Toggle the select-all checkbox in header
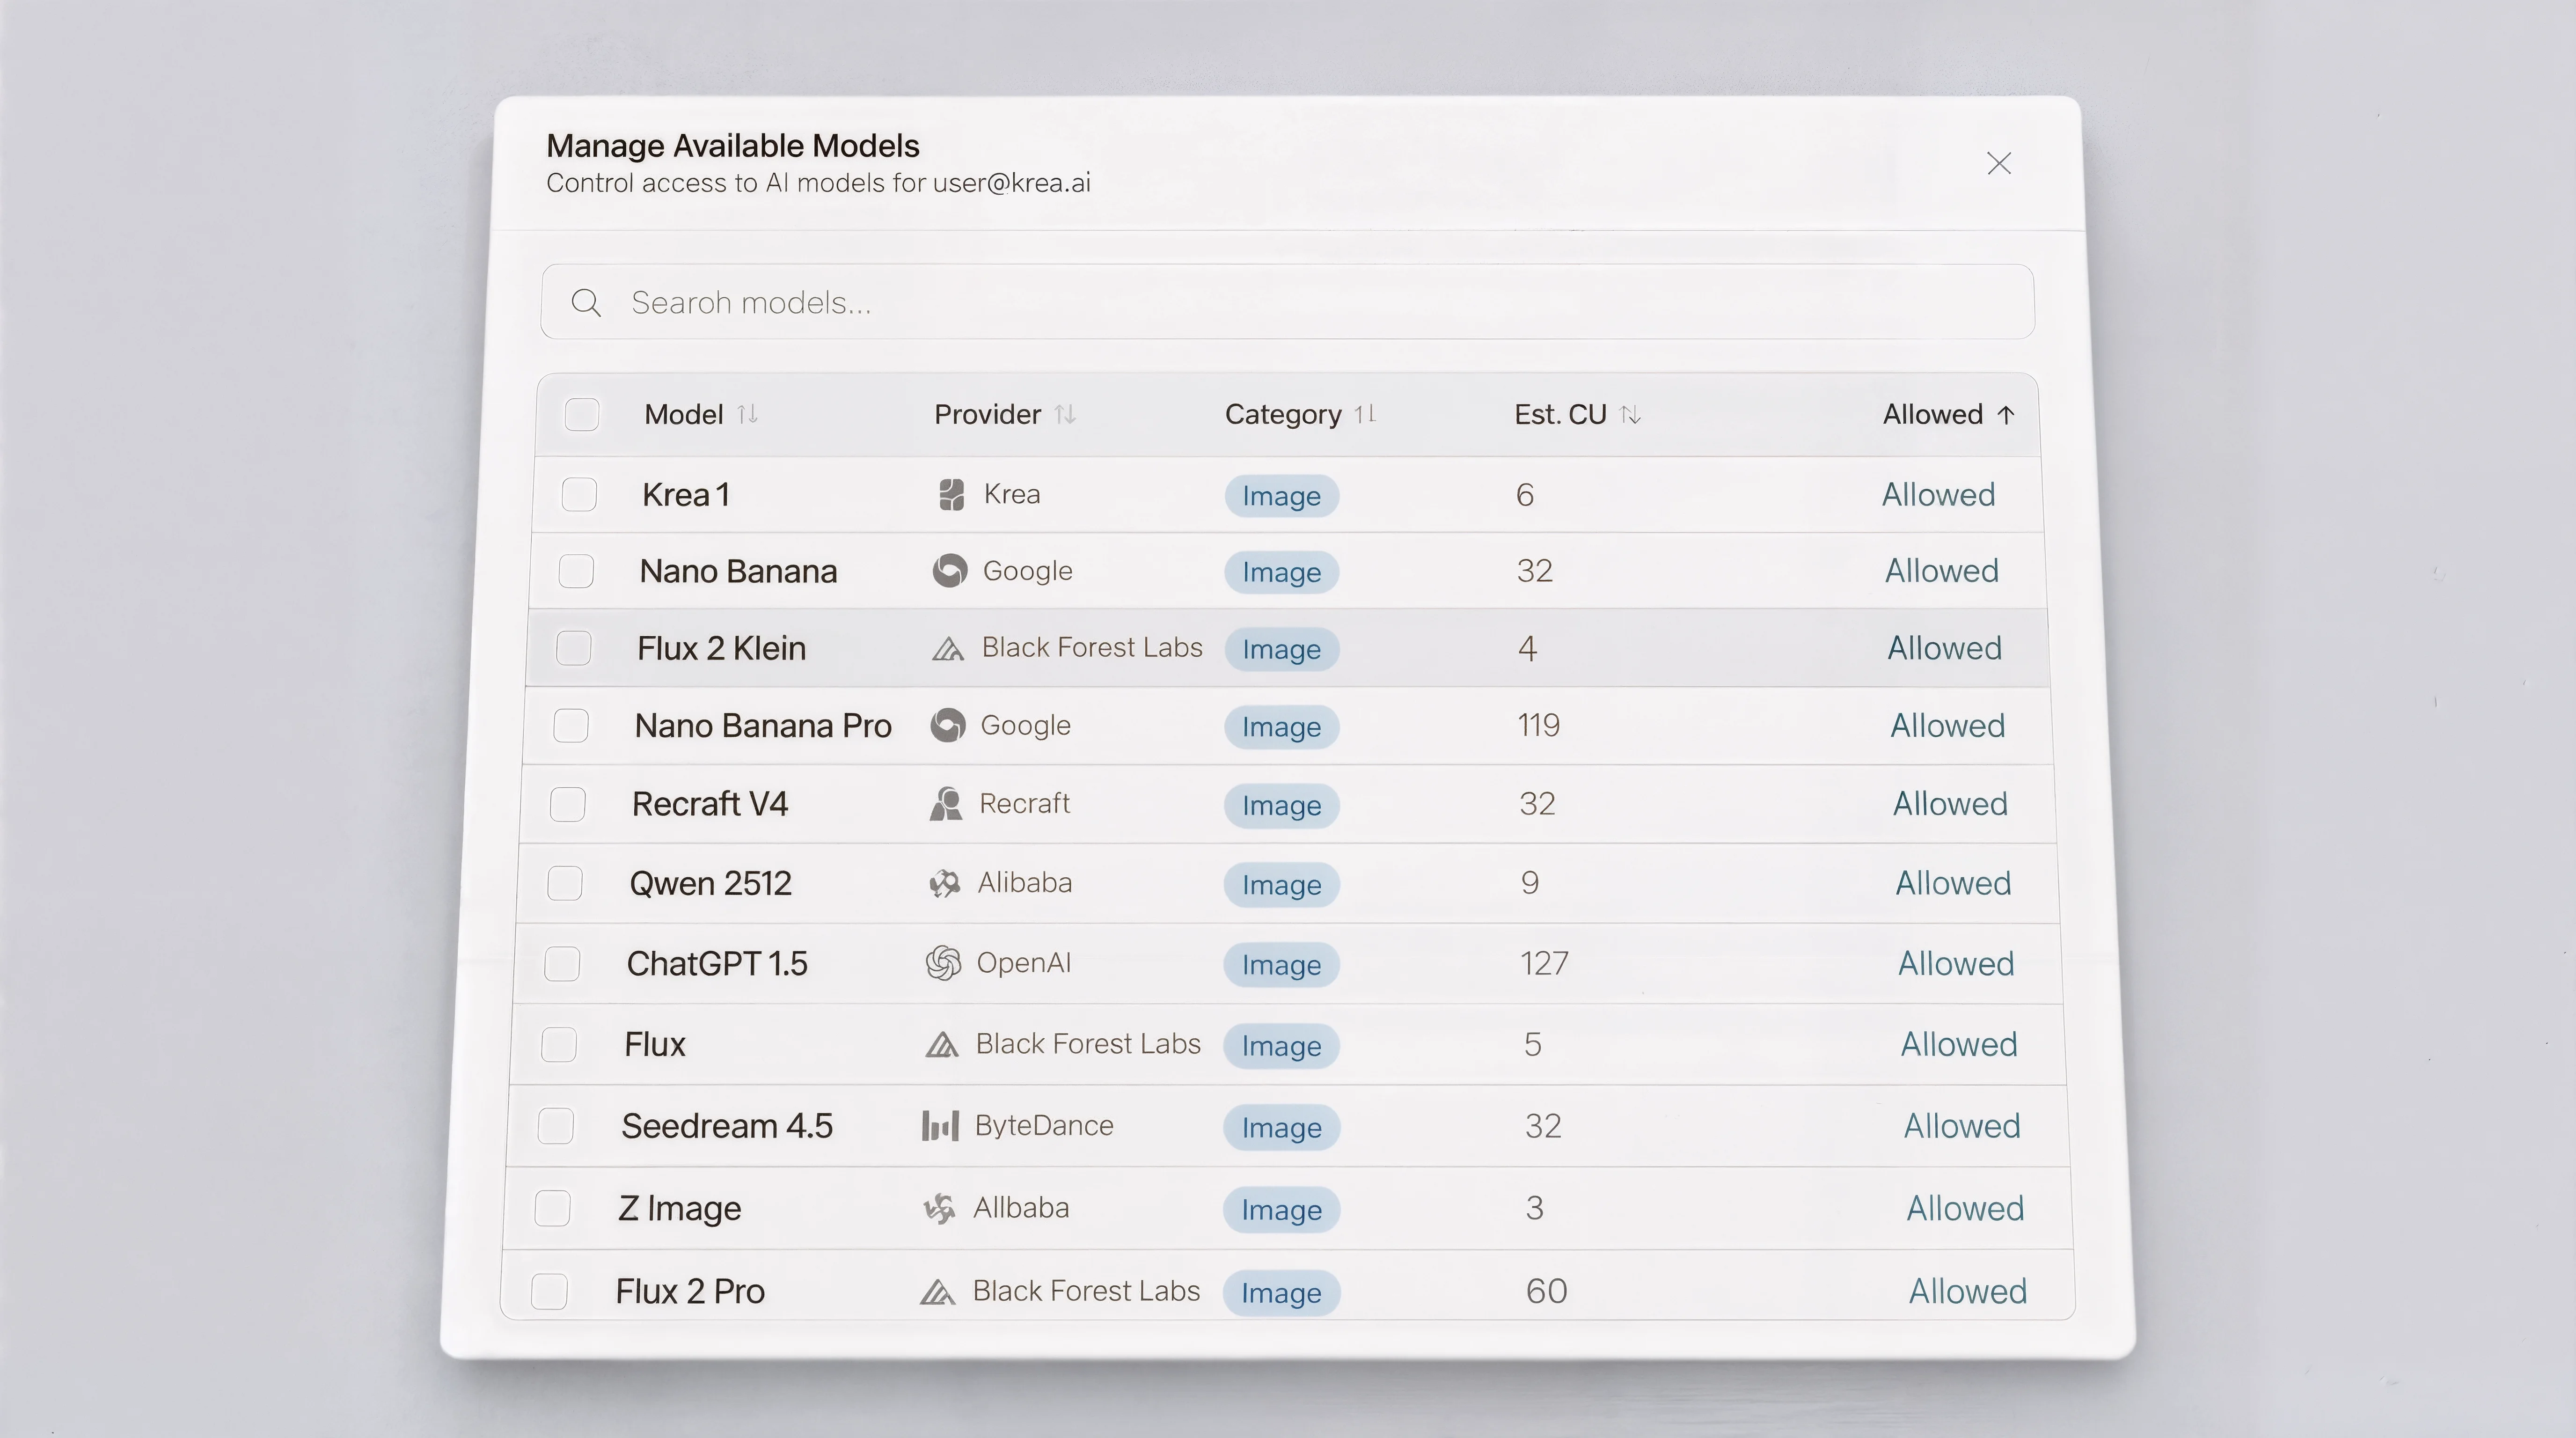This screenshot has height=1438, width=2576. click(582, 415)
